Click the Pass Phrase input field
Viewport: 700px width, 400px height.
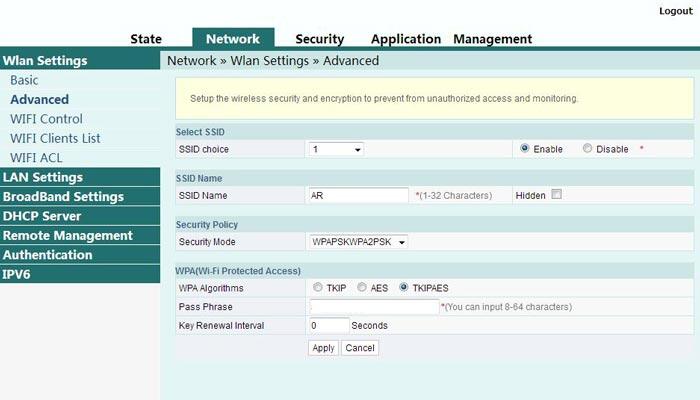click(374, 307)
